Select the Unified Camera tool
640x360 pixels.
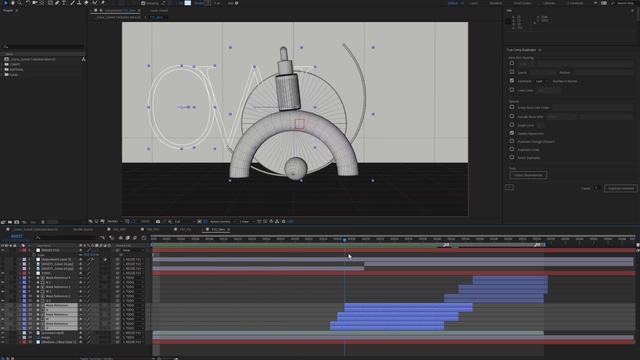tap(35, 3)
